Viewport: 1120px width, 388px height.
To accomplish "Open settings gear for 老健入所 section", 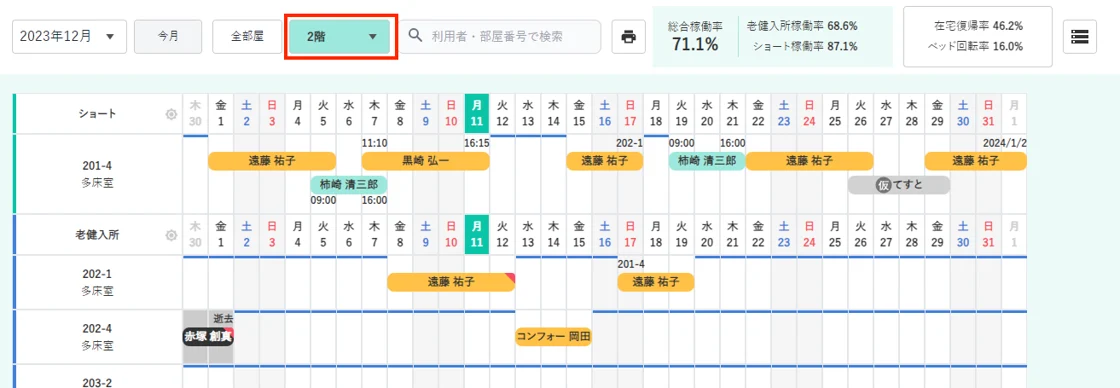I will (171, 235).
